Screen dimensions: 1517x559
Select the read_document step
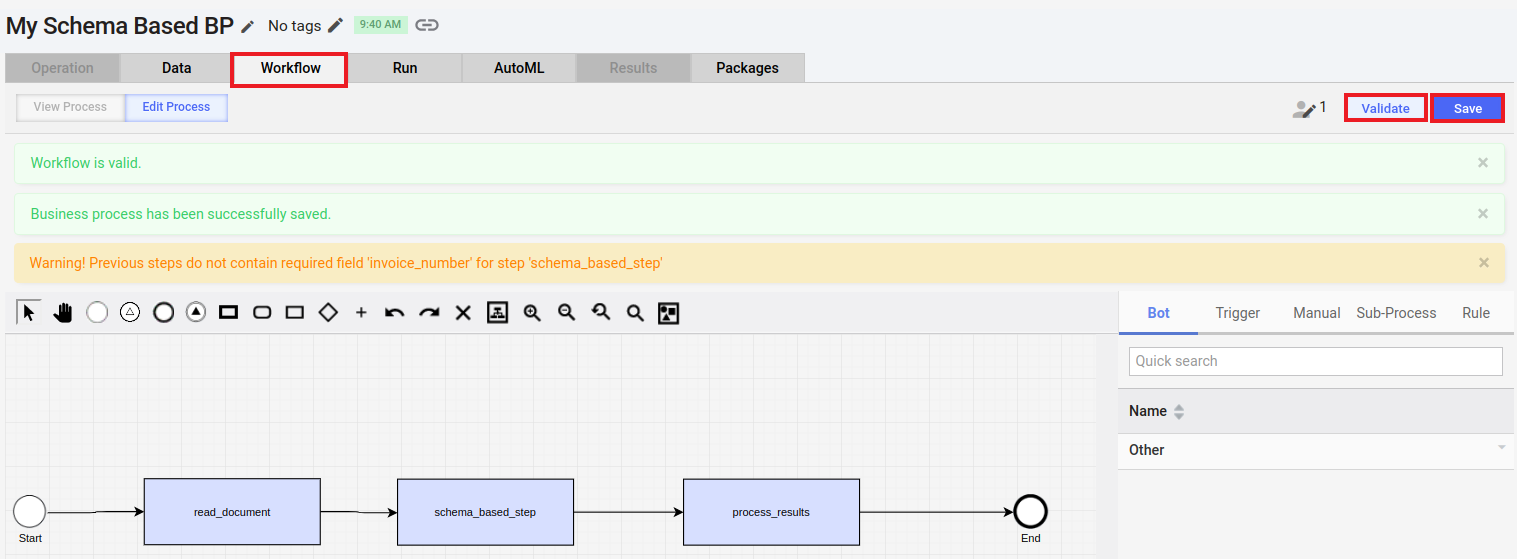(x=232, y=512)
